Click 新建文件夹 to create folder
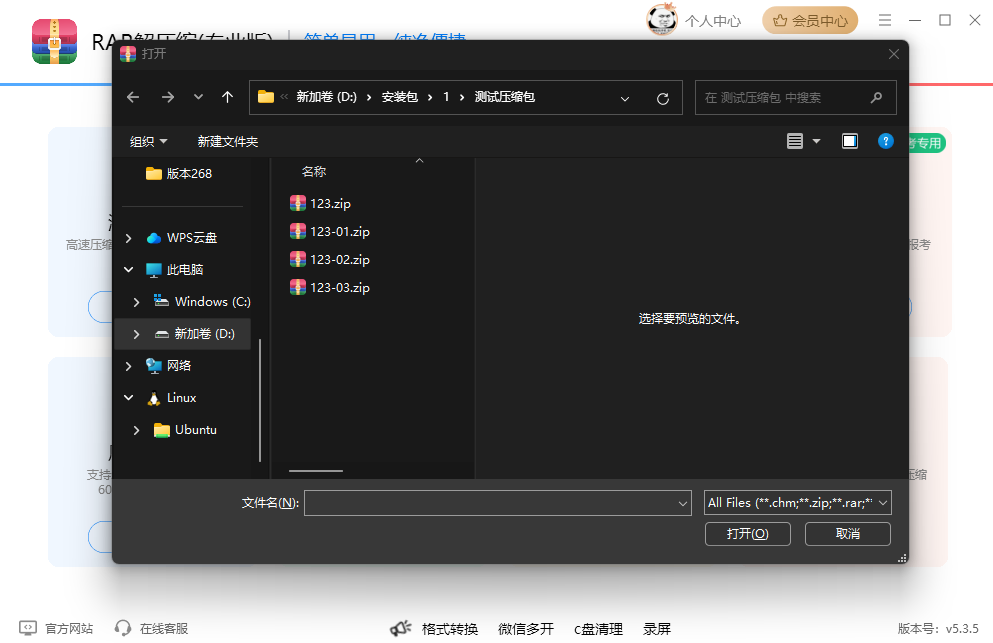Image resolution: width=993 pixels, height=643 pixels. click(227, 141)
